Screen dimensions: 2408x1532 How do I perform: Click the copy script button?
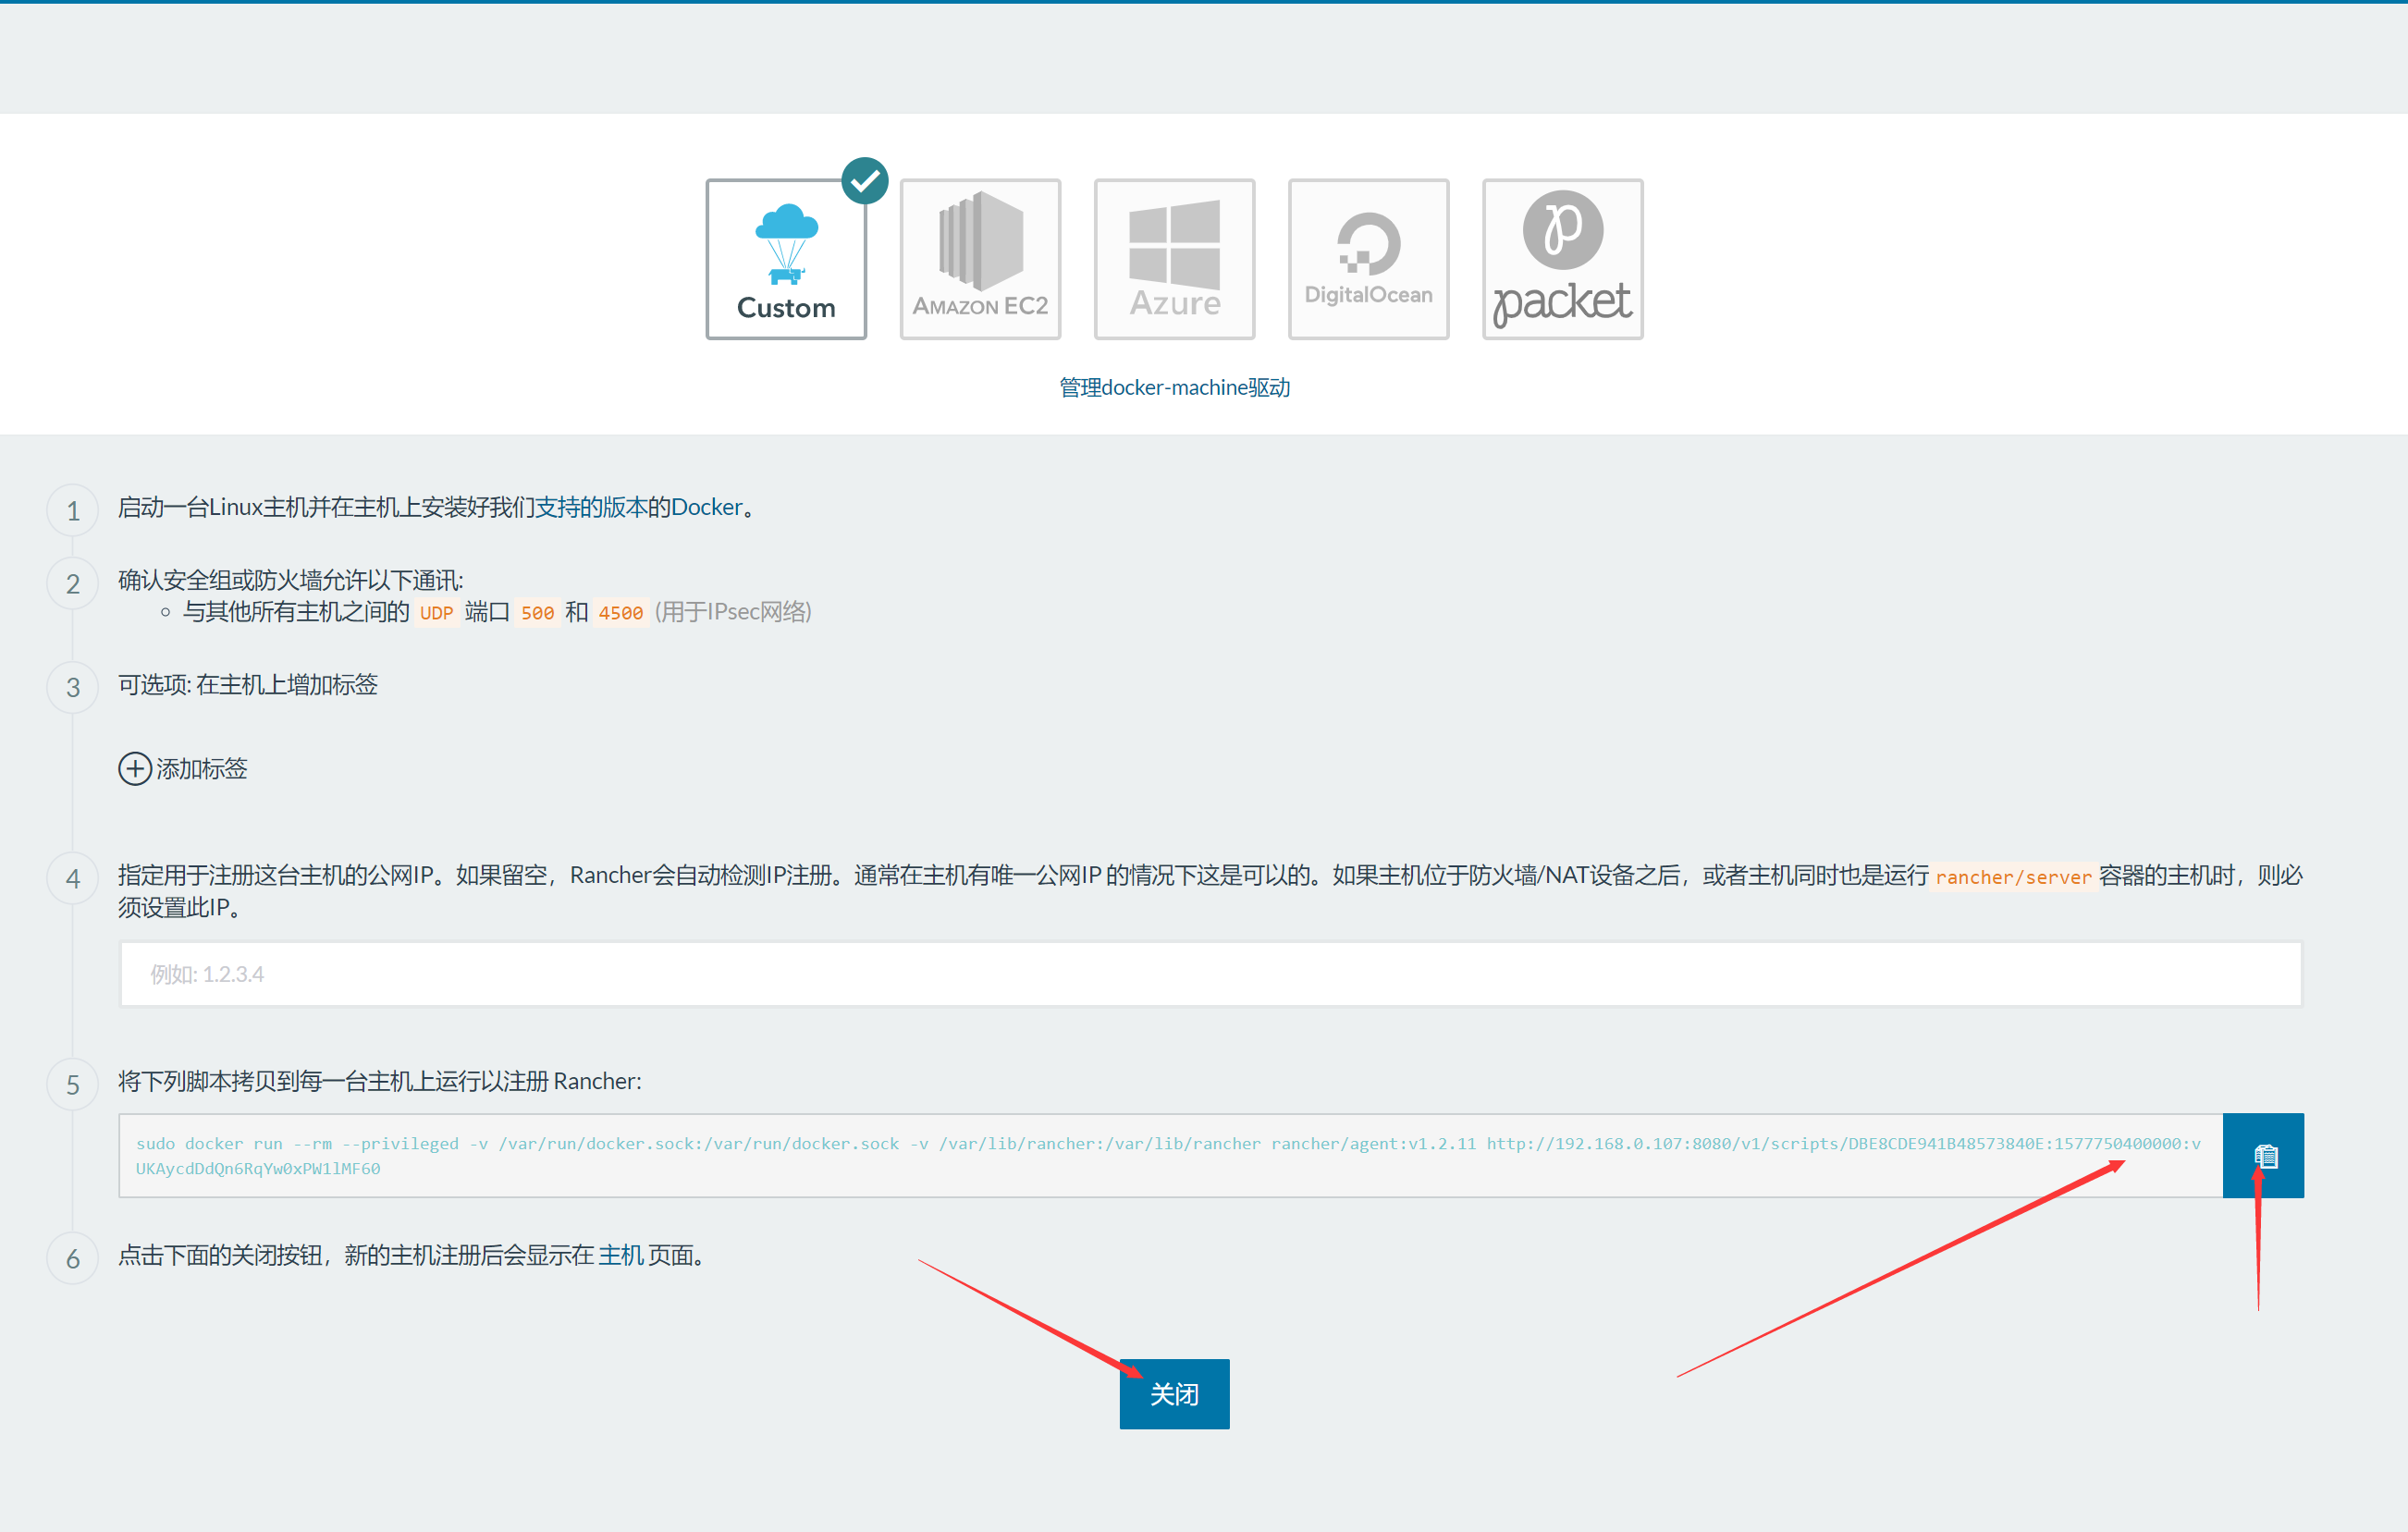pyautogui.click(x=2264, y=1153)
